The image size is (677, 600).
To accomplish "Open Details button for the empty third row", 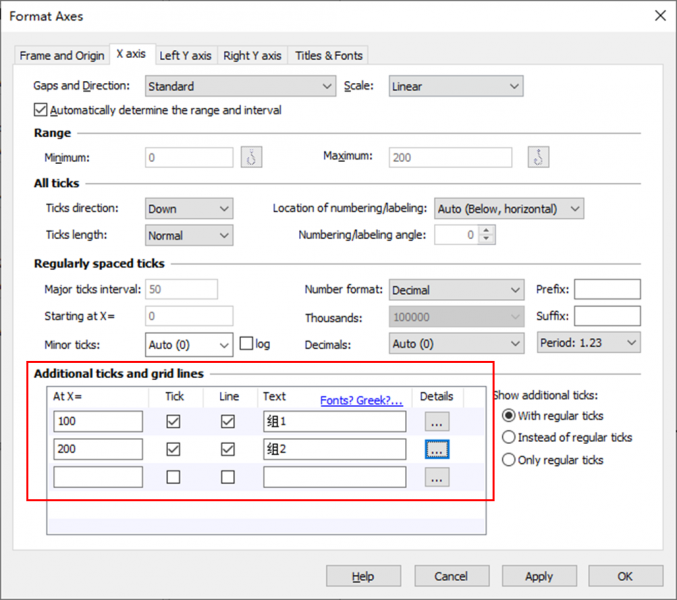I will (436, 477).
